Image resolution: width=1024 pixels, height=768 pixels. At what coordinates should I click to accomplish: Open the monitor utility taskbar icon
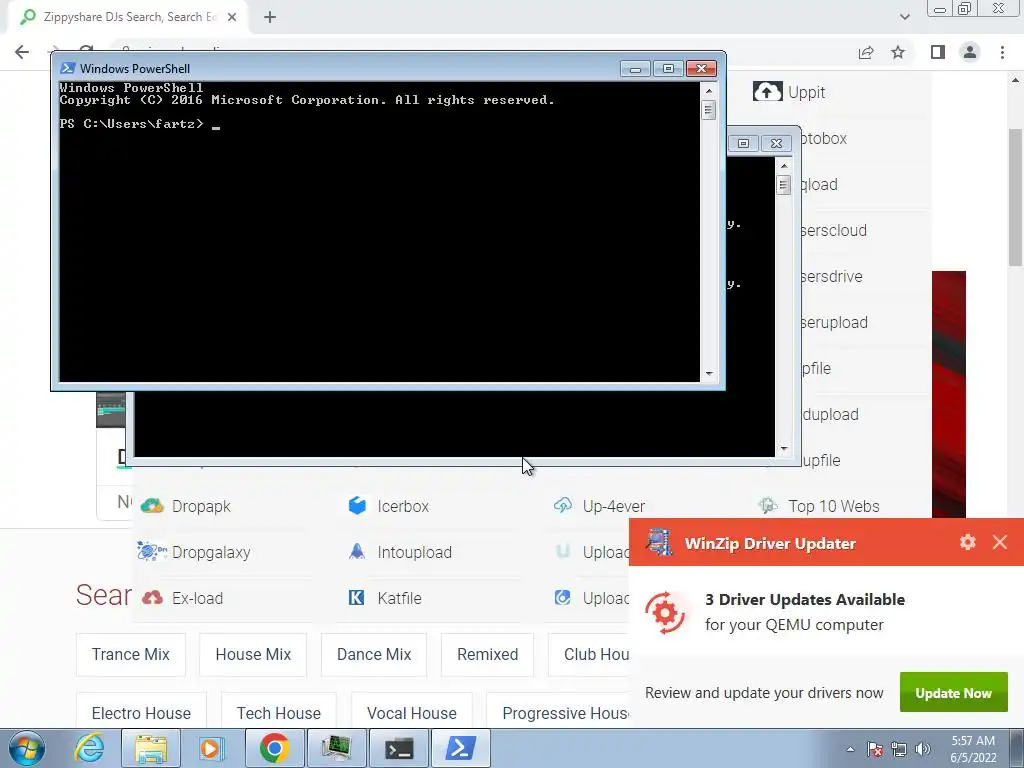(336, 748)
